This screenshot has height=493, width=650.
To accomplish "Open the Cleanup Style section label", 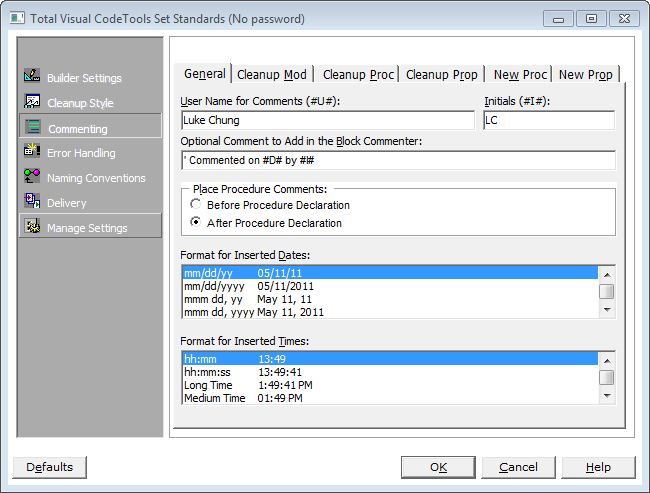I will [80, 103].
